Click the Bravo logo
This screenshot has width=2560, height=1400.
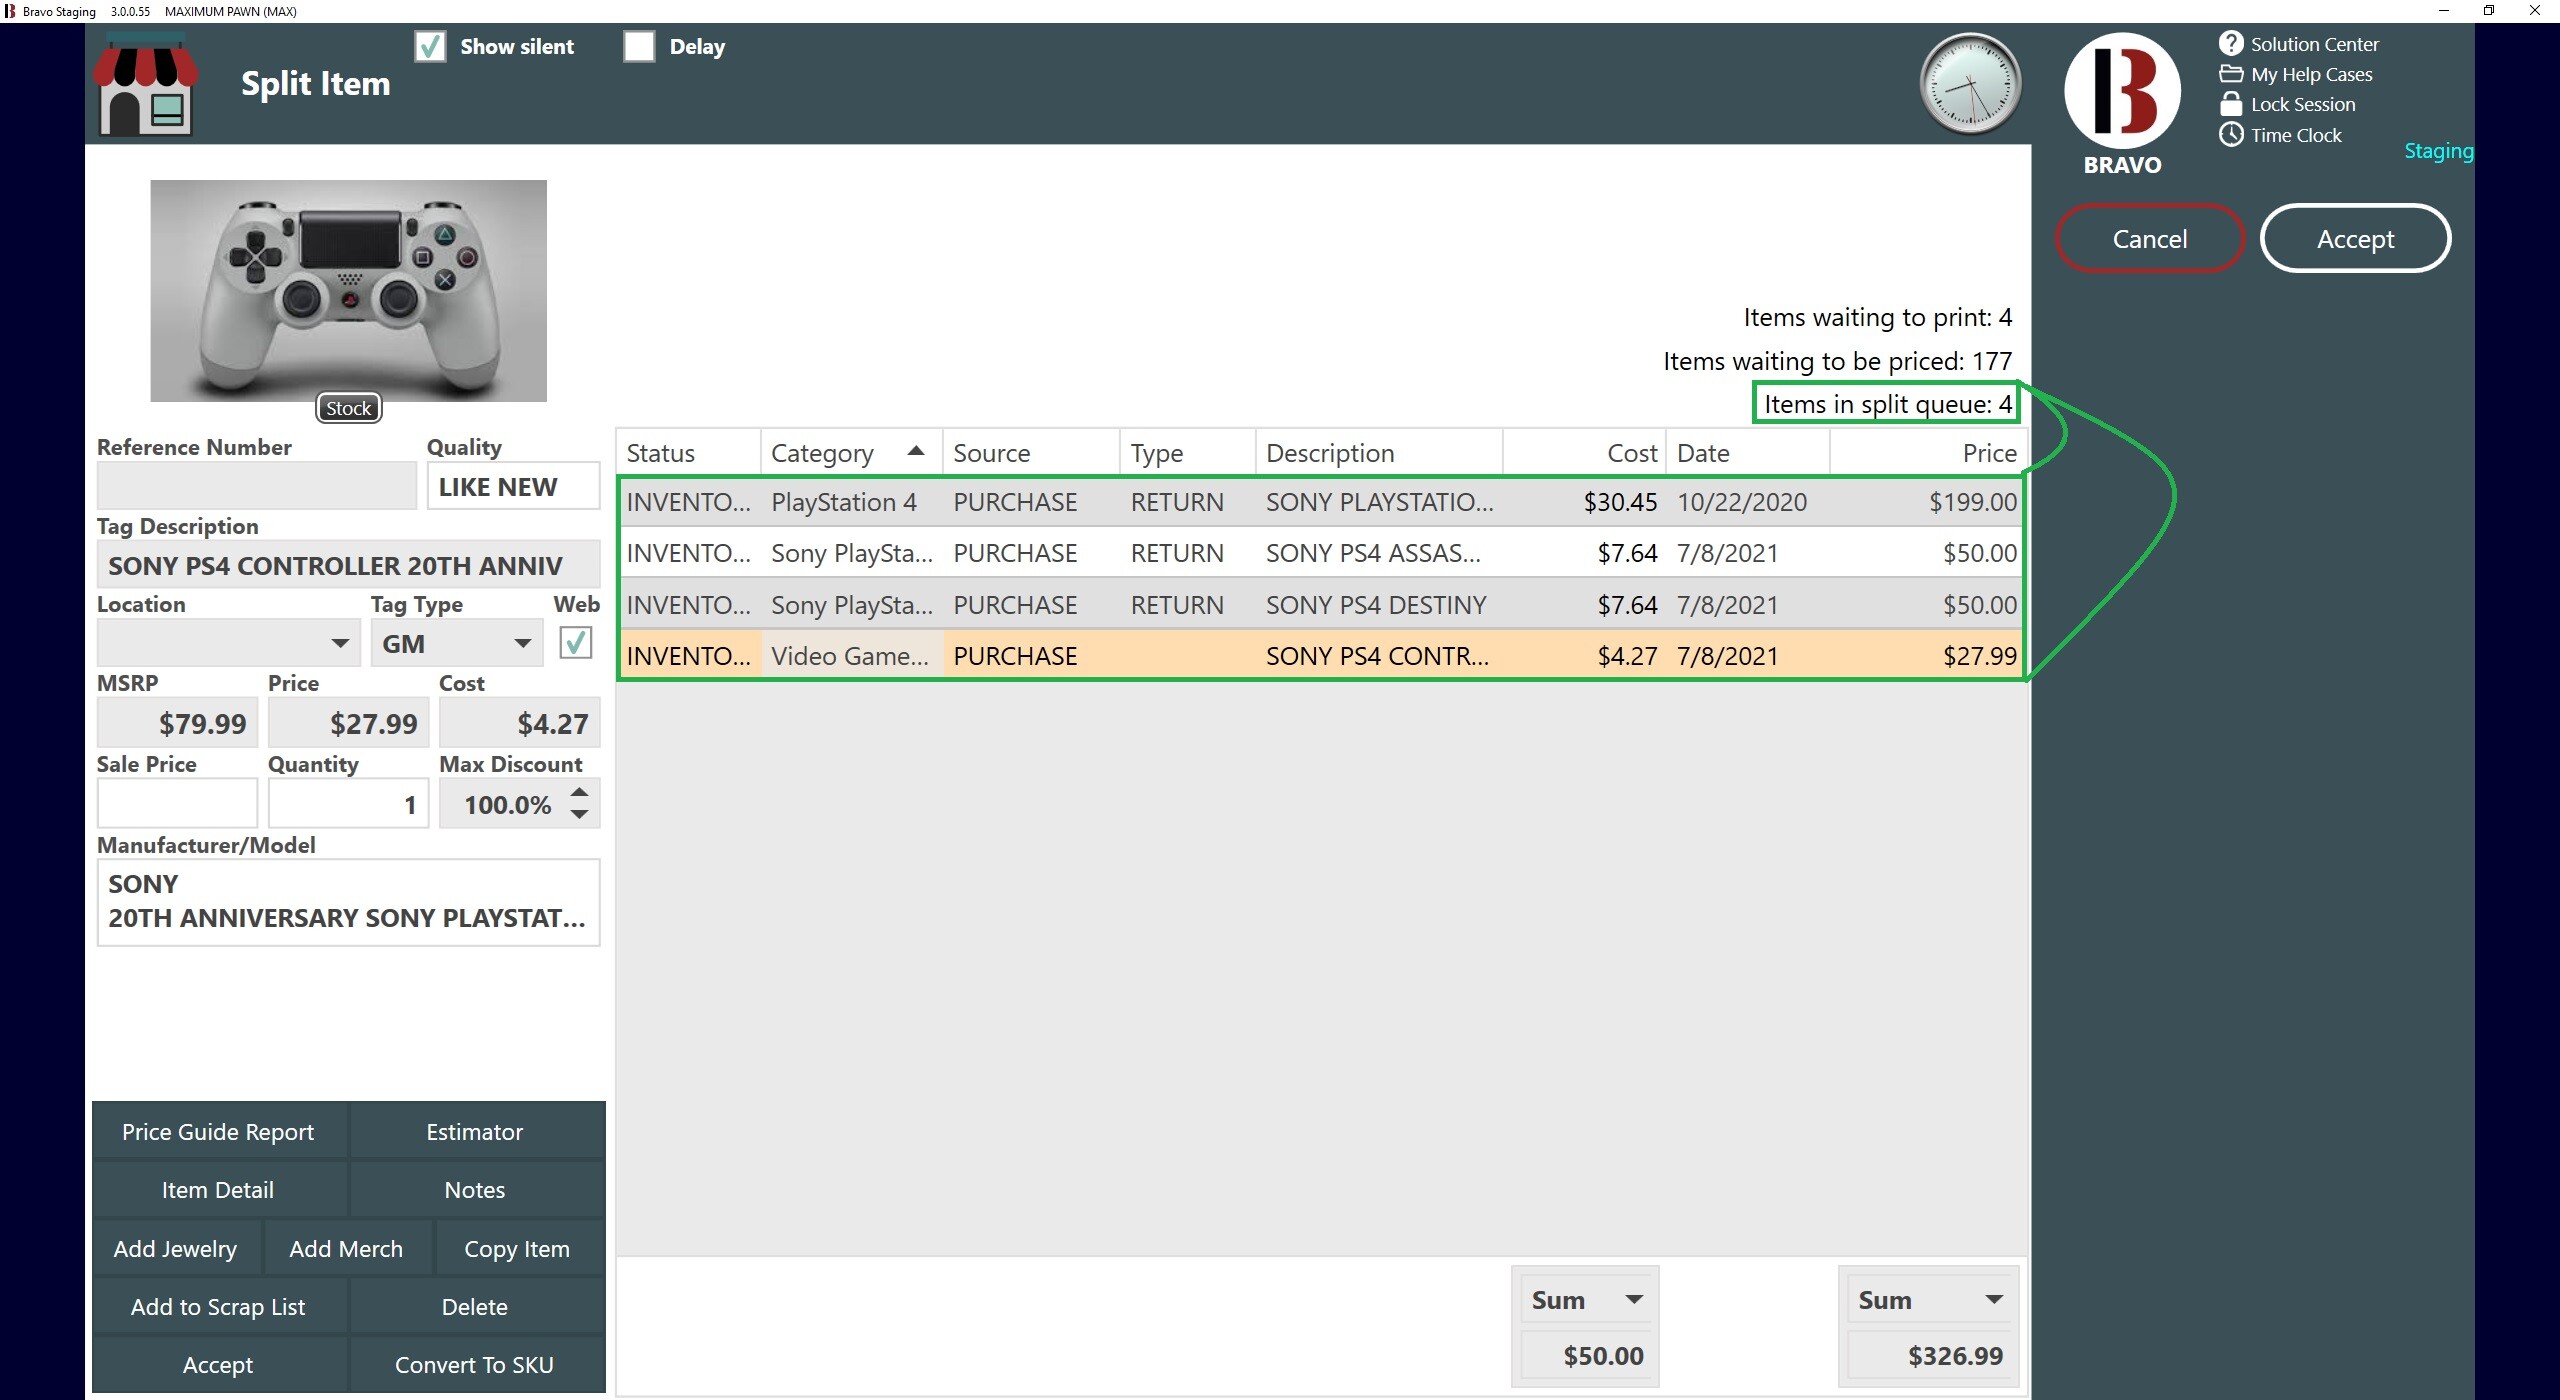(2122, 91)
